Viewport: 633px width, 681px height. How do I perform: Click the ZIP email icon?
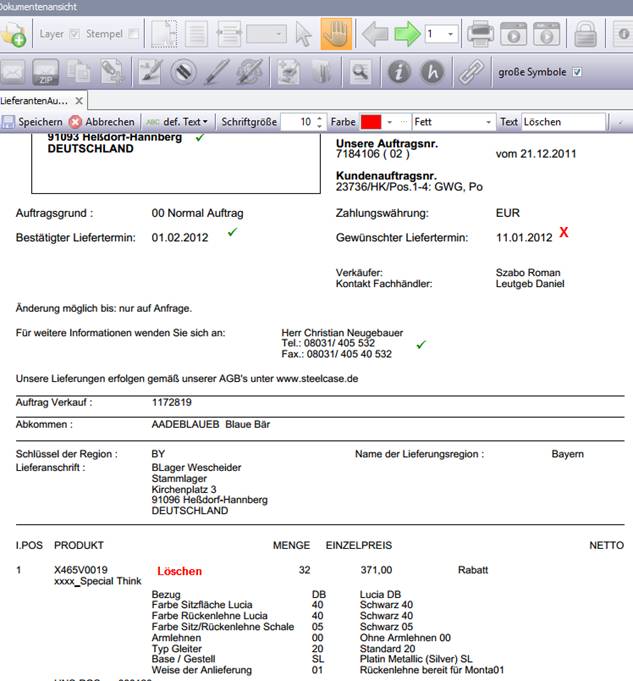45,72
